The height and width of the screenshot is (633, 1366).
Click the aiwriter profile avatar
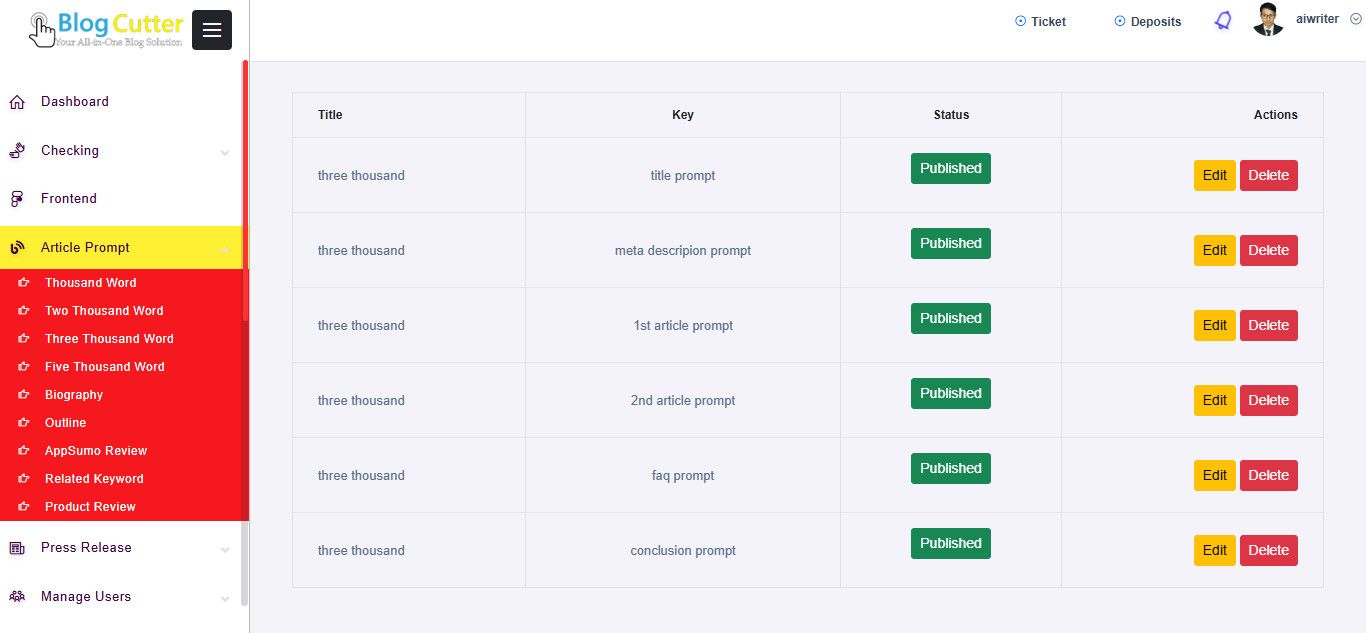click(x=1268, y=20)
